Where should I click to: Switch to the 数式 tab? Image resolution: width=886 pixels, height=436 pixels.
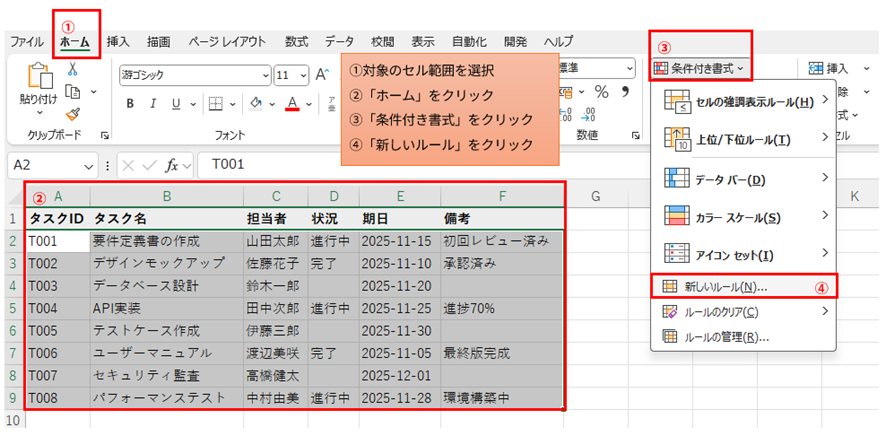click(296, 42)
